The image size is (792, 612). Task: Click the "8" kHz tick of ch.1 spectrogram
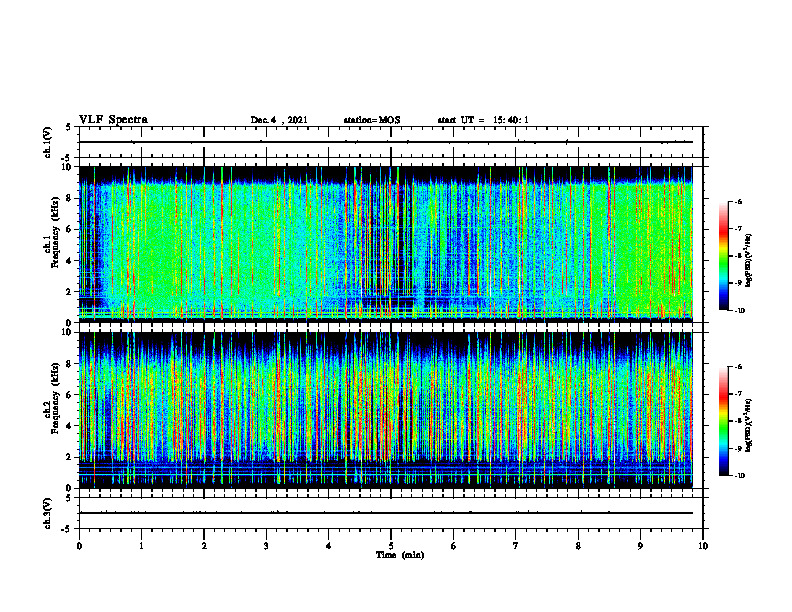pos(69,198)
